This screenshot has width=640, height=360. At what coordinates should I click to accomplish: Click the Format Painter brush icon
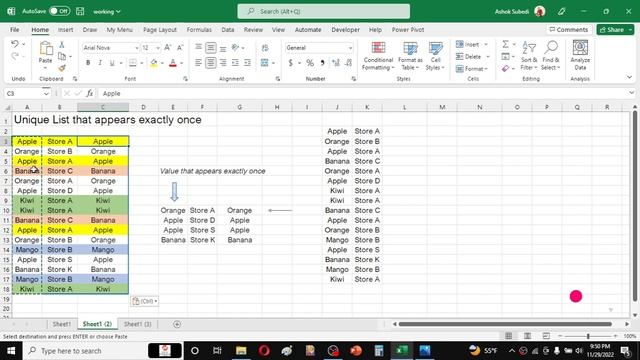[x=62, y=68]
